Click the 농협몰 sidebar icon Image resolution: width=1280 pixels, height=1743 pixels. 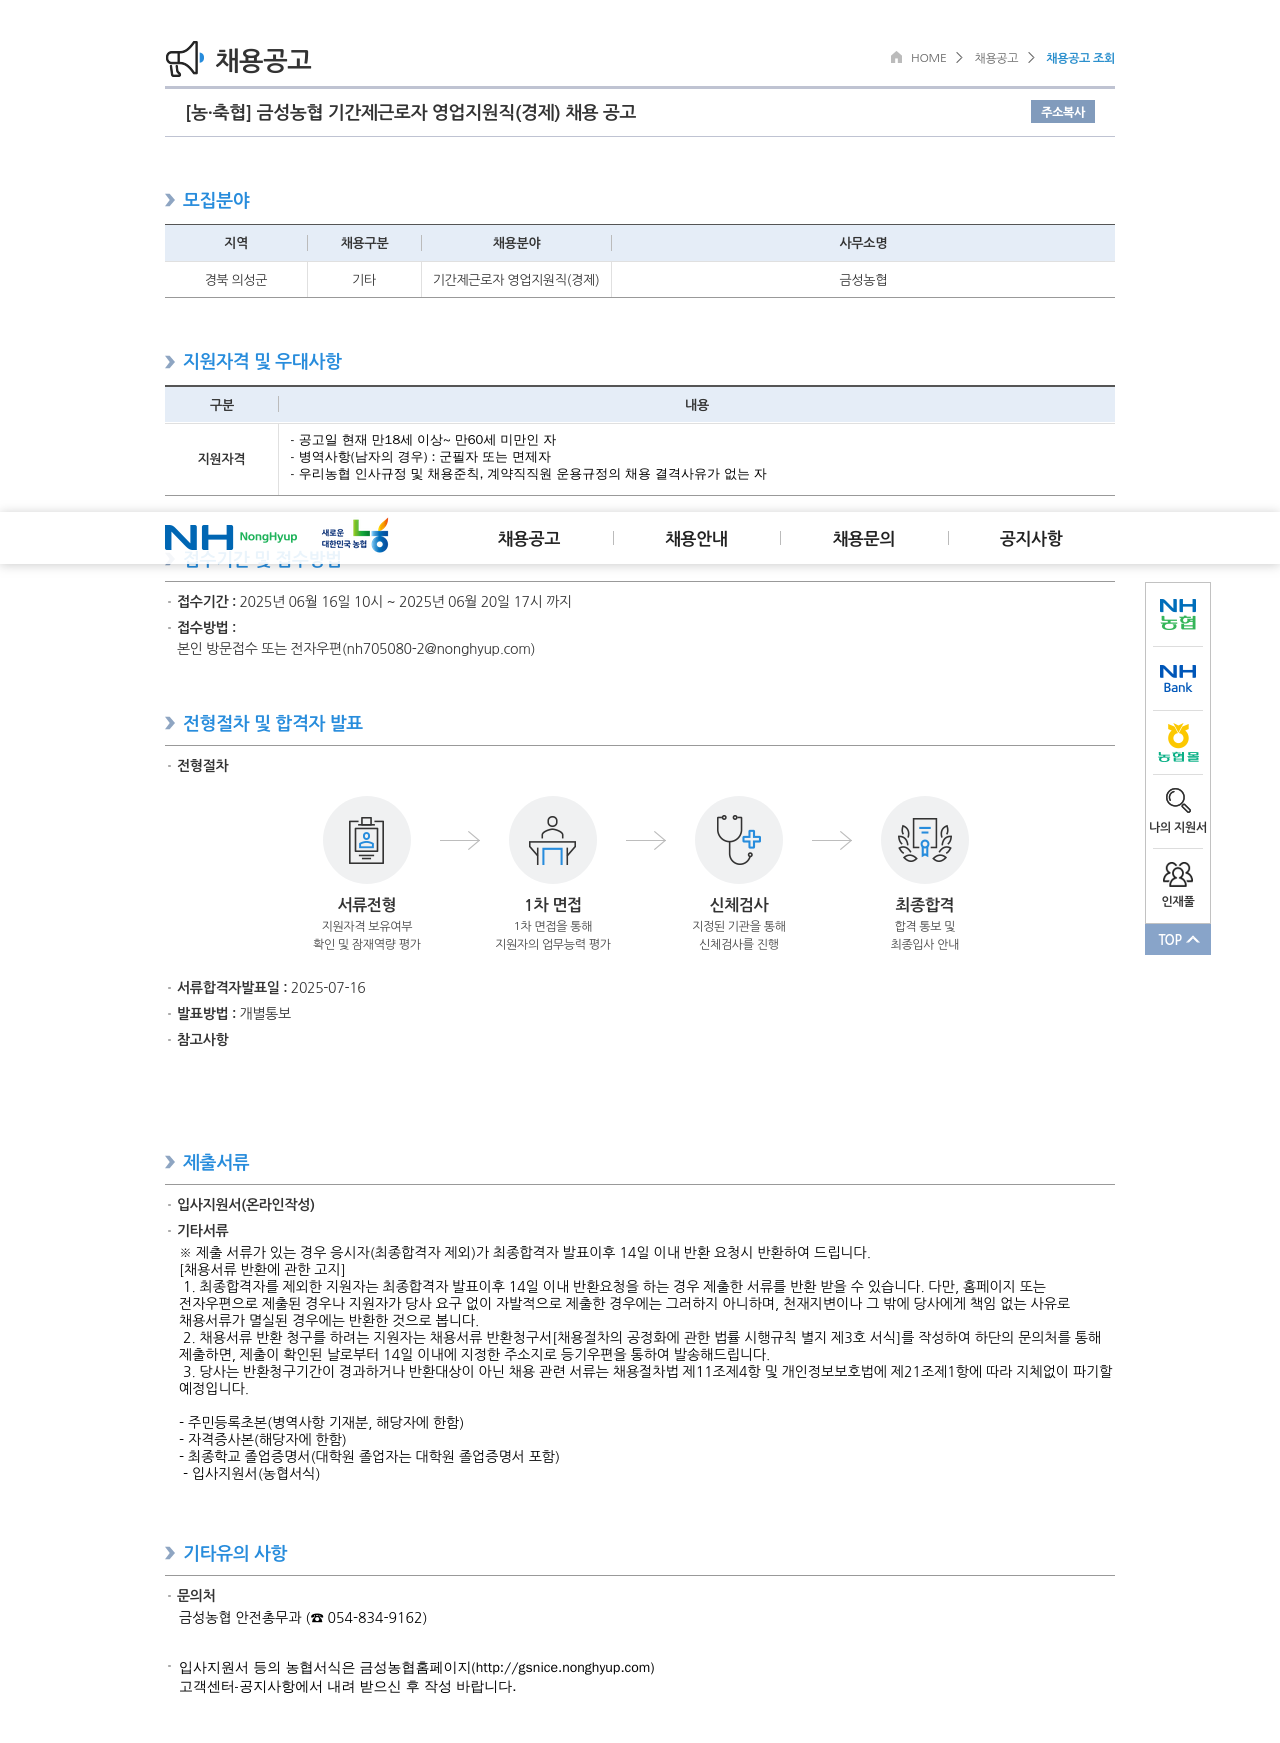(x=1178, y=743)
